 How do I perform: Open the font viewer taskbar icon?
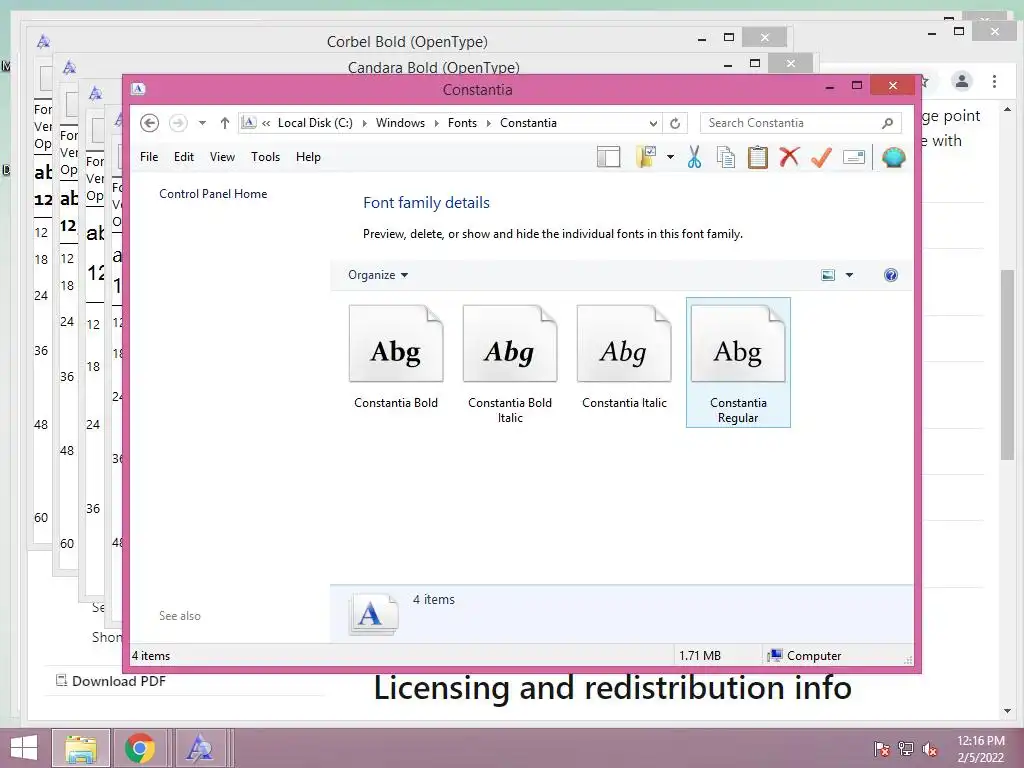(x=199, y=748)
